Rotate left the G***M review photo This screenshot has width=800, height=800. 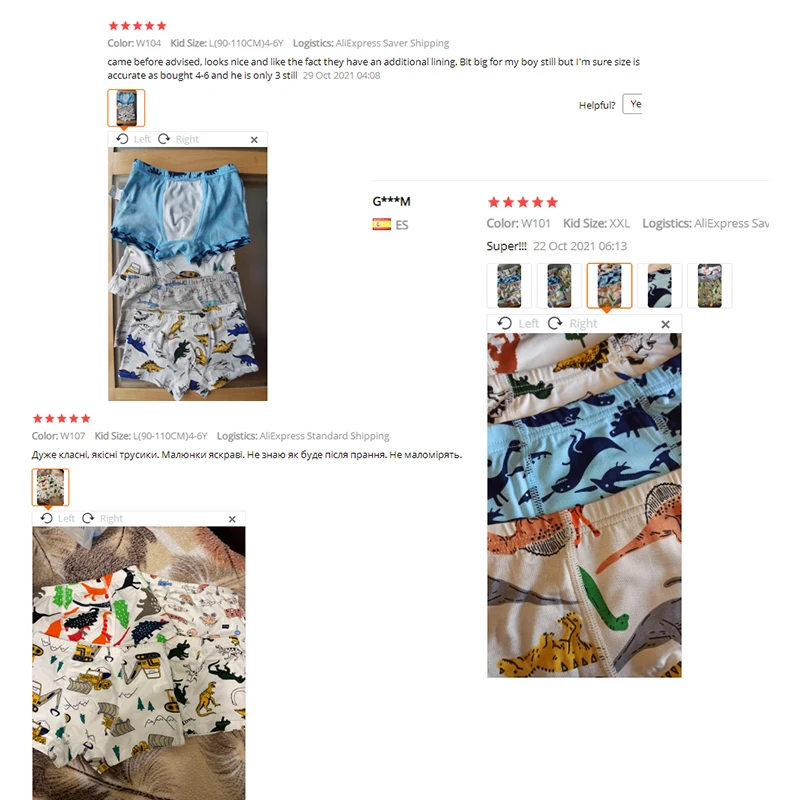coord(518,323)
